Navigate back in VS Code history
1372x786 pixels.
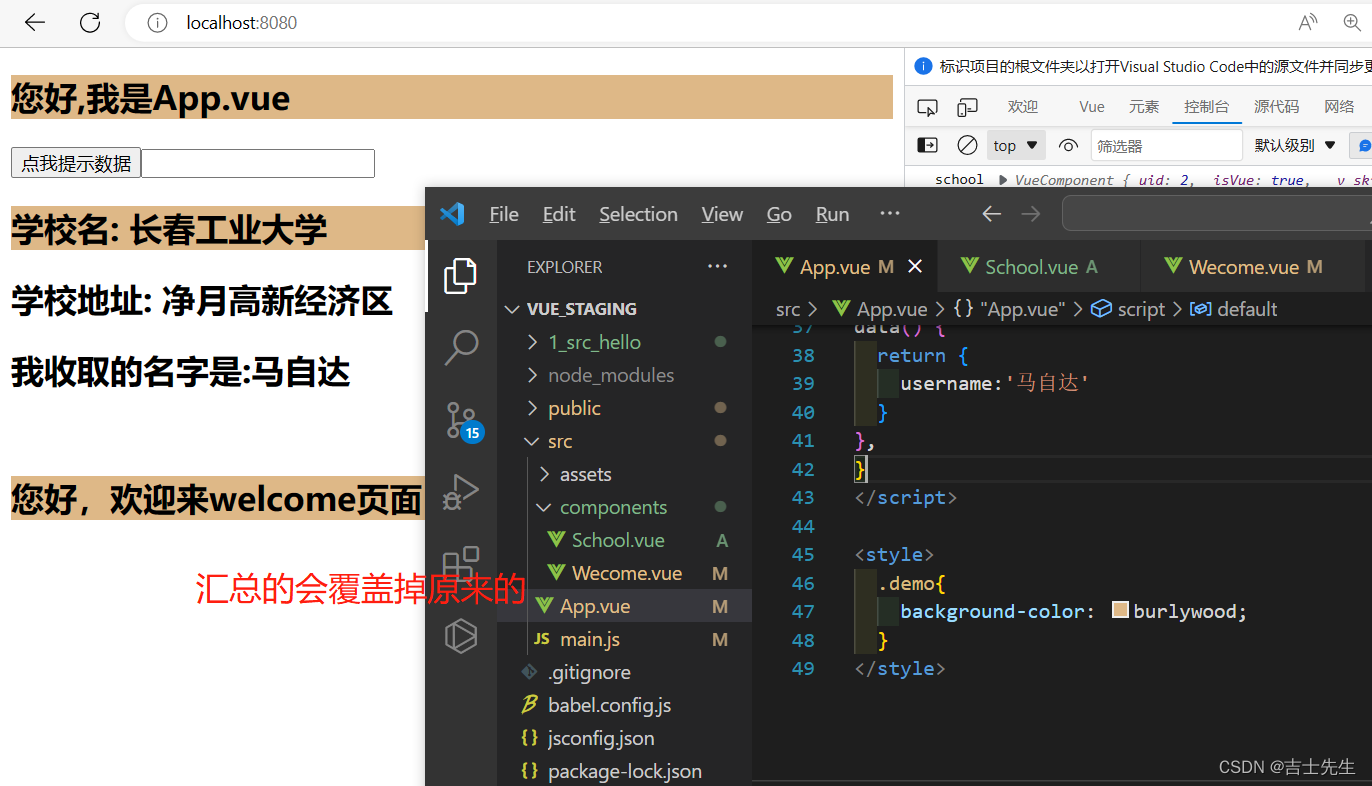tap(991, 213)
